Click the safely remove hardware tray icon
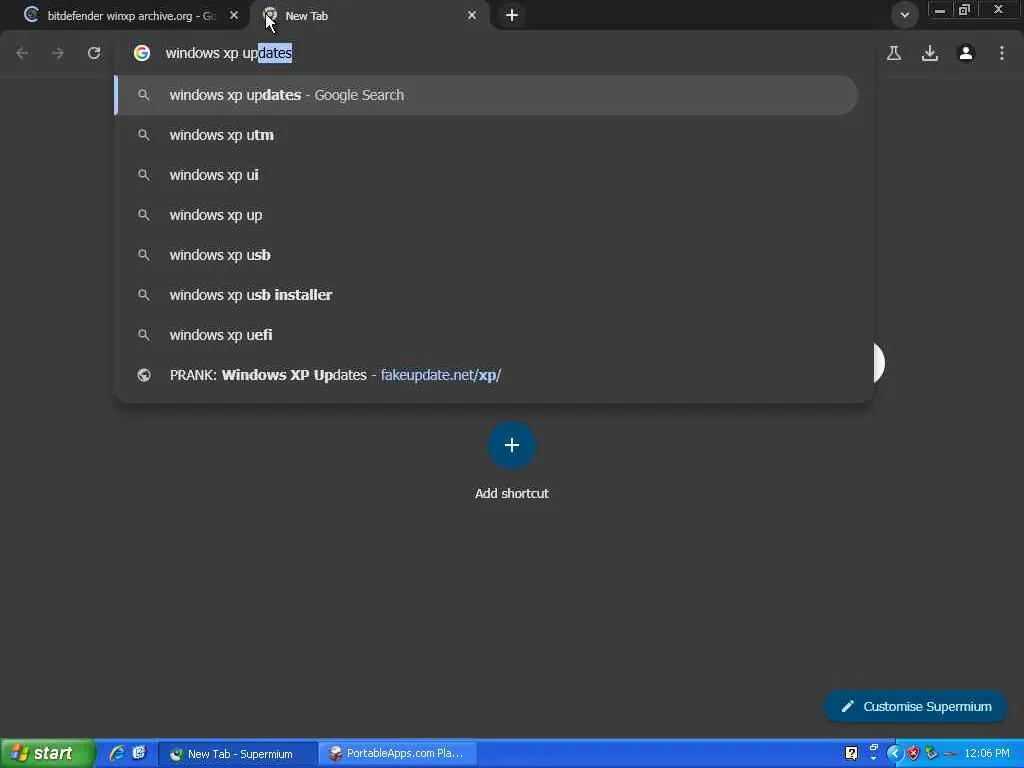Viewport: 1024px width, 768px height. tap(932, 754)
